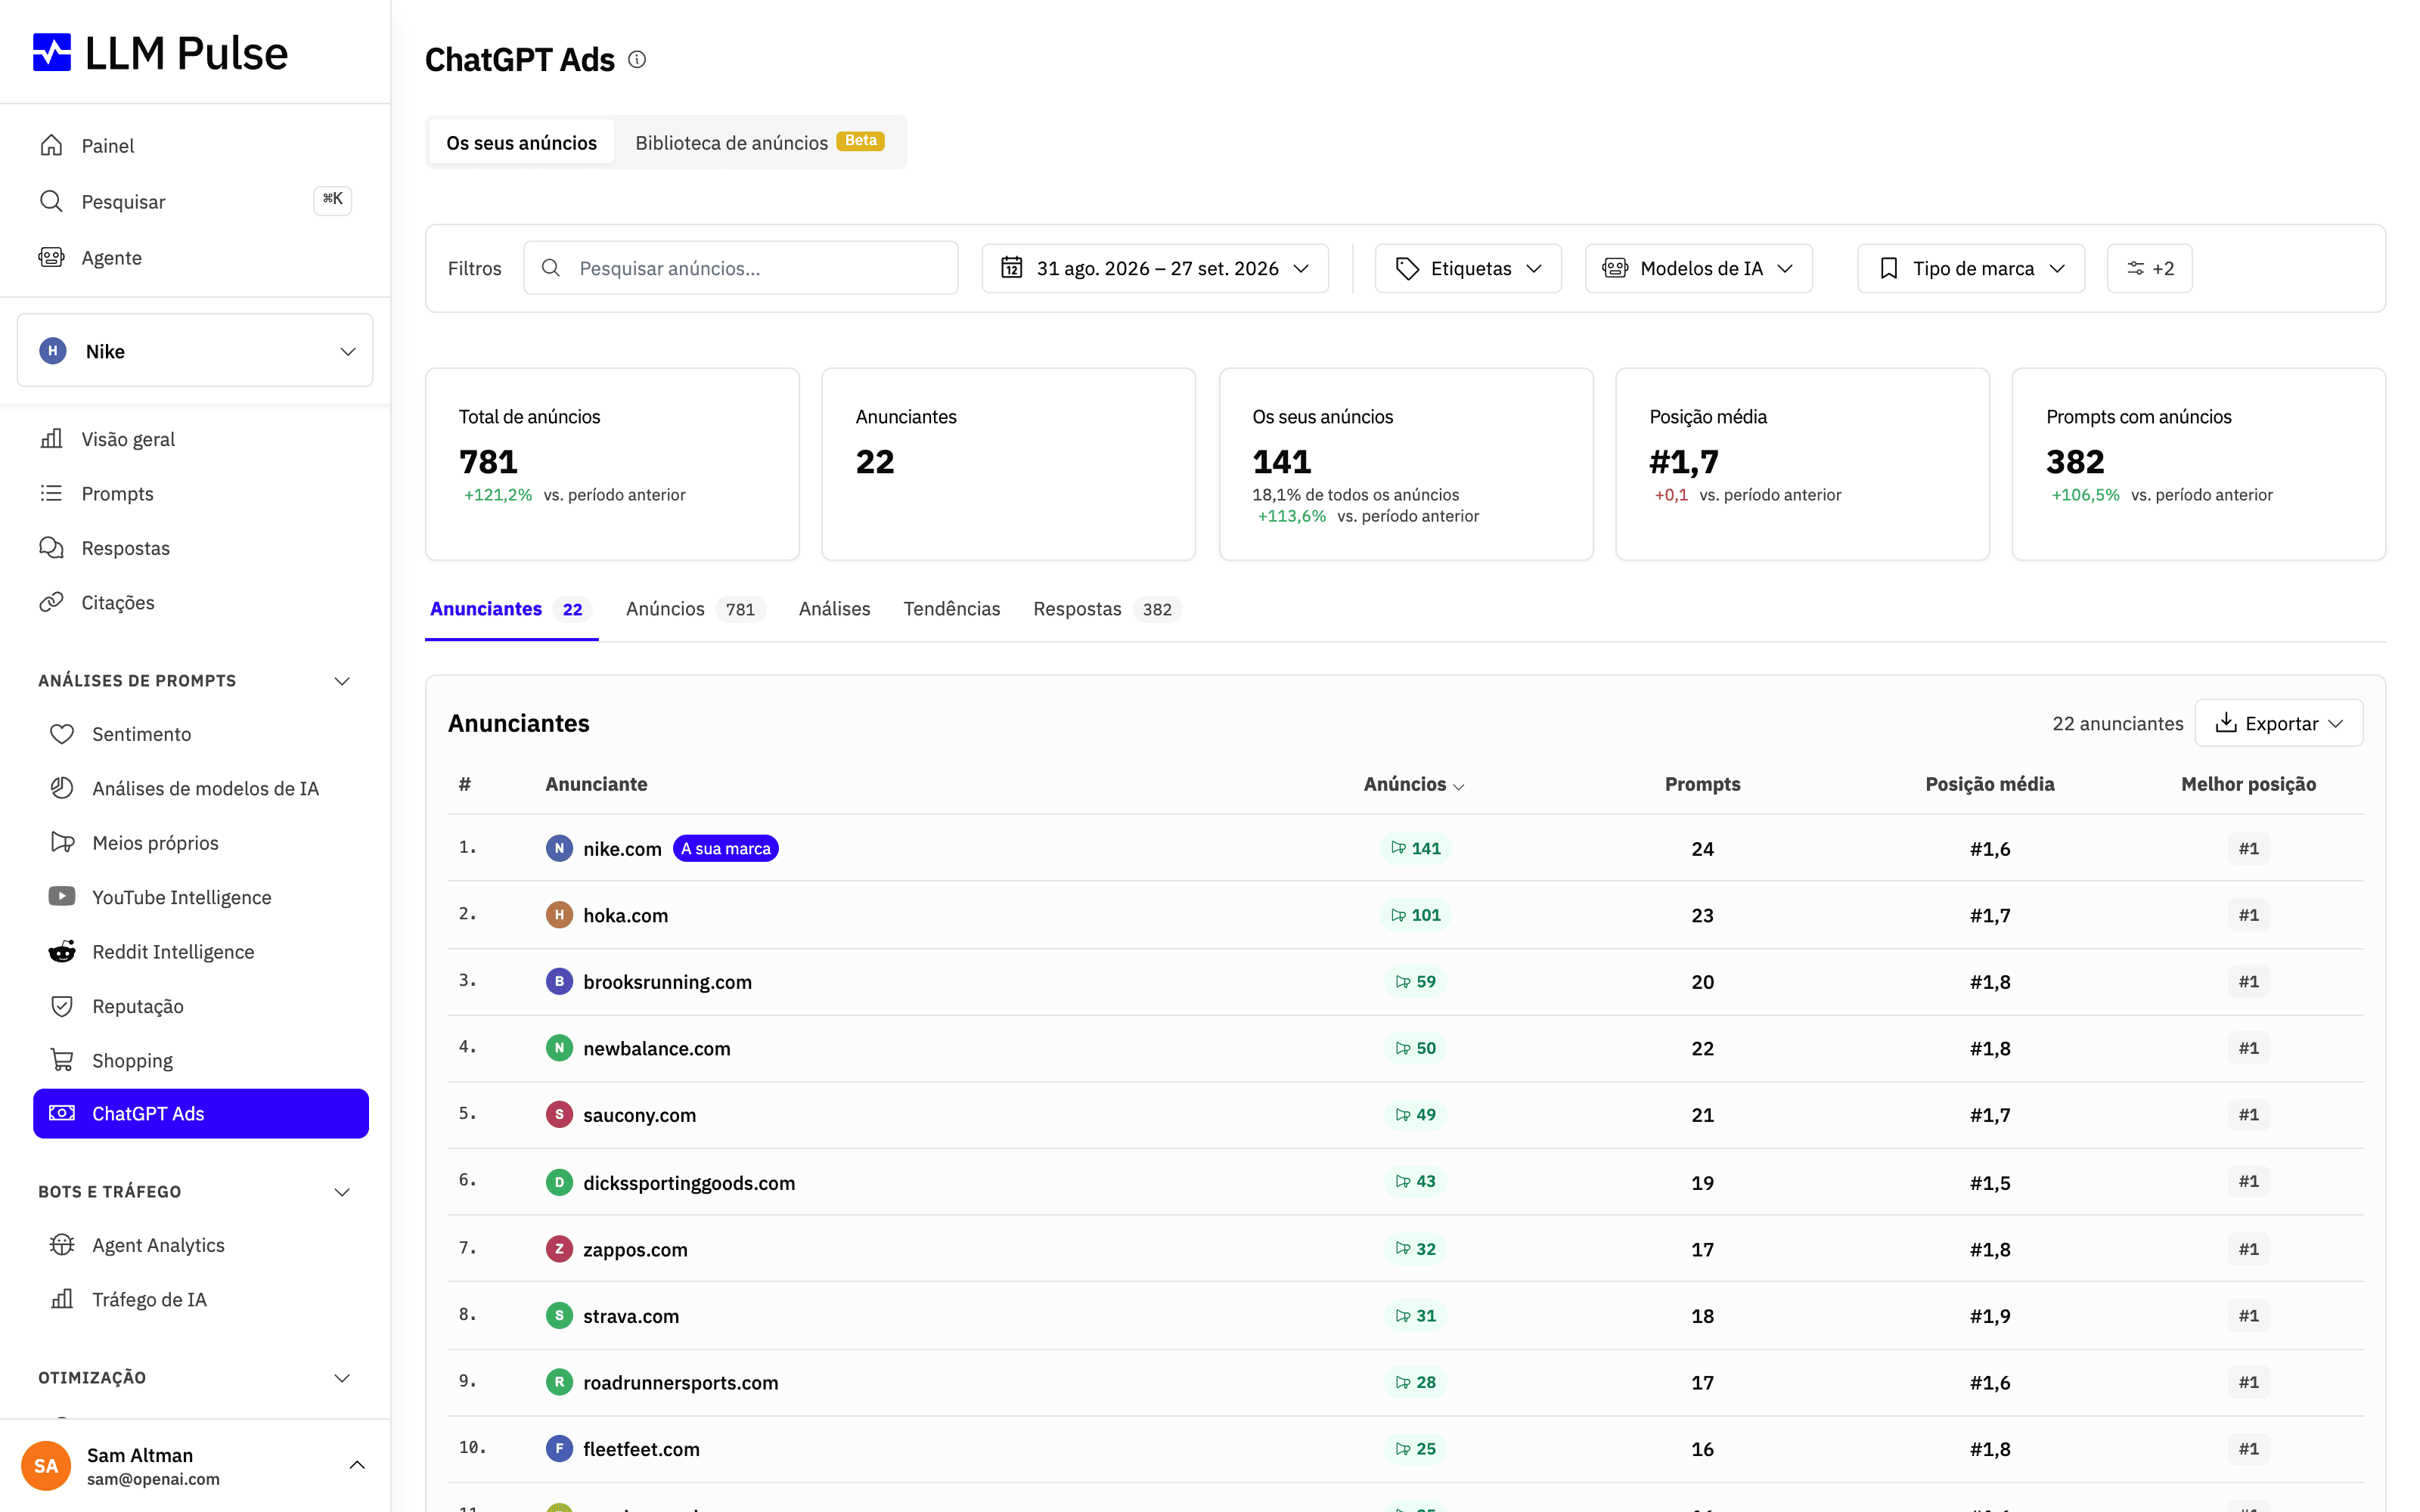The width and height of the screenshot is (2420, 1512).
Task: Click the Pesquisar anúncios search field
Action: click(x=740, y=268)
